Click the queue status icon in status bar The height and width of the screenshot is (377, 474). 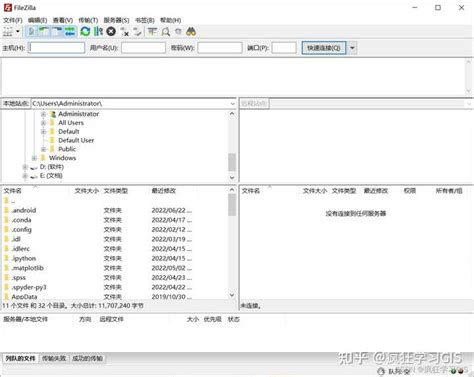pos(381,371)
